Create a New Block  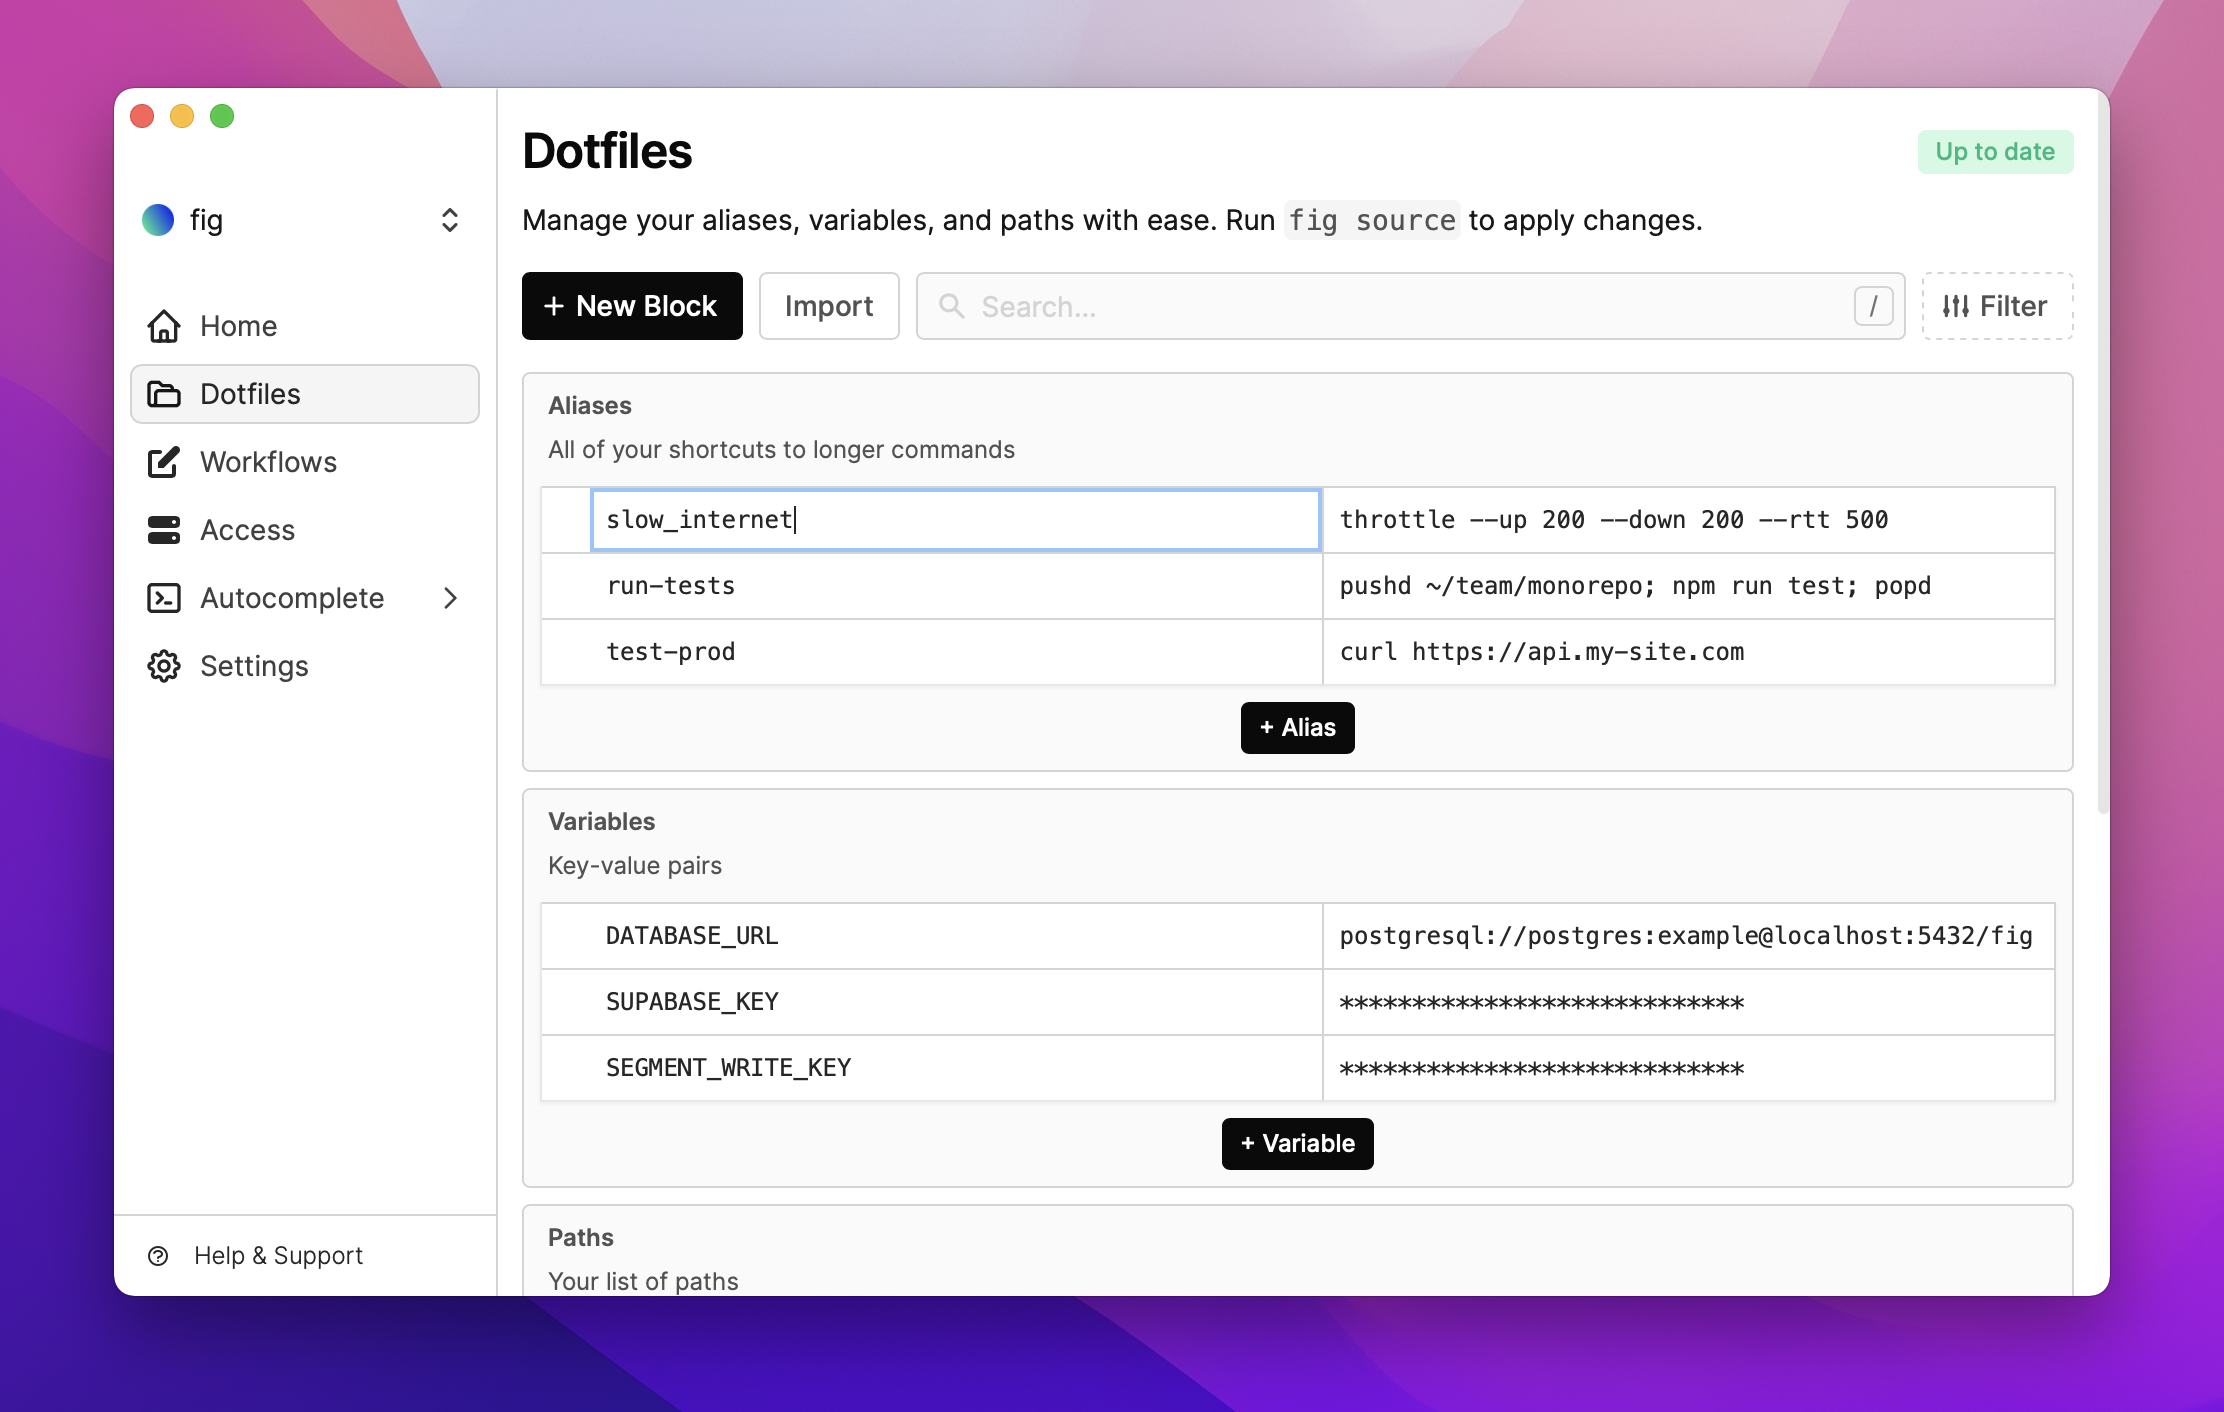pos(632,306)
